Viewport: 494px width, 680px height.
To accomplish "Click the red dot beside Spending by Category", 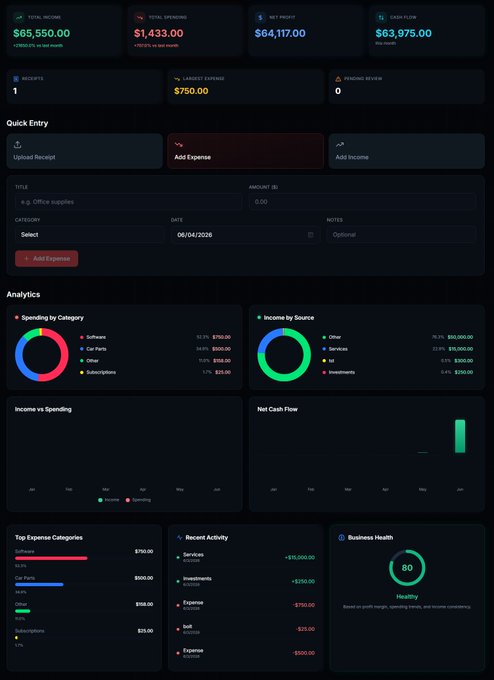I will [17, 317].
